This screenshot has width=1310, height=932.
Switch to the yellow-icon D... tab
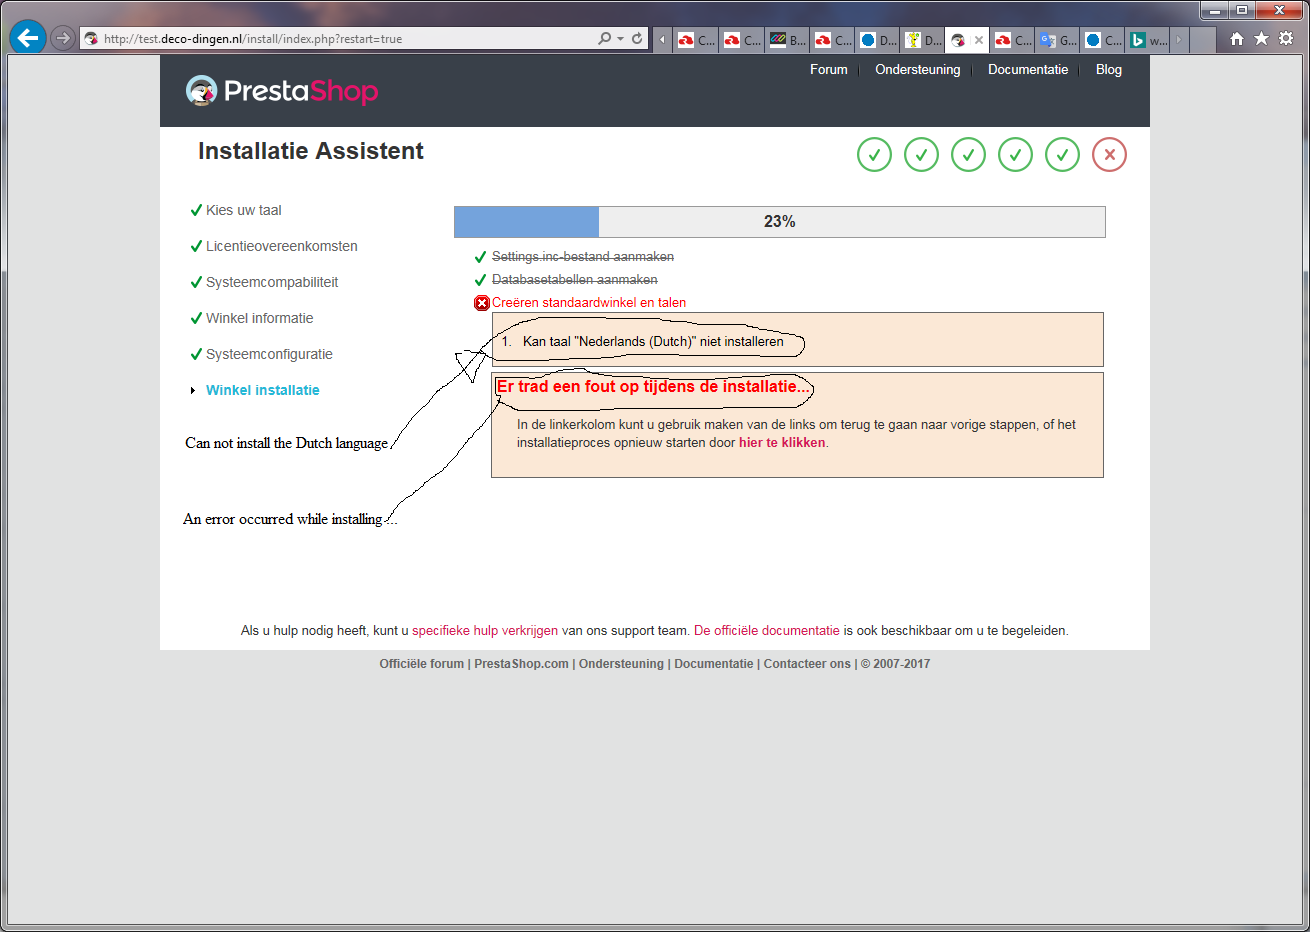click(x=923, y=40)
